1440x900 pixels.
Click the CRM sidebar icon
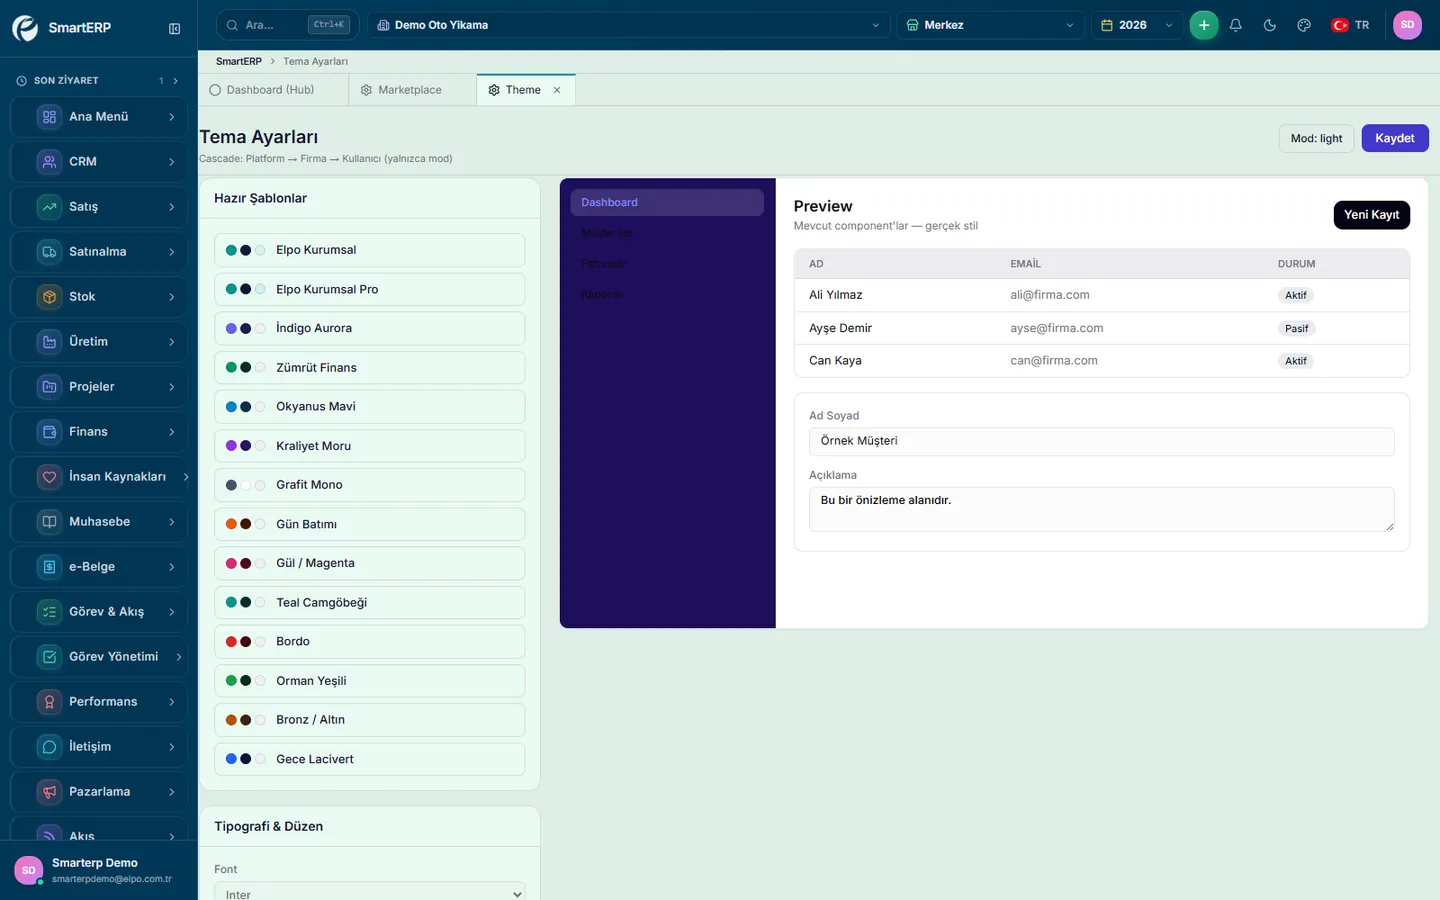pyautogui.click(x=49, y=161)
